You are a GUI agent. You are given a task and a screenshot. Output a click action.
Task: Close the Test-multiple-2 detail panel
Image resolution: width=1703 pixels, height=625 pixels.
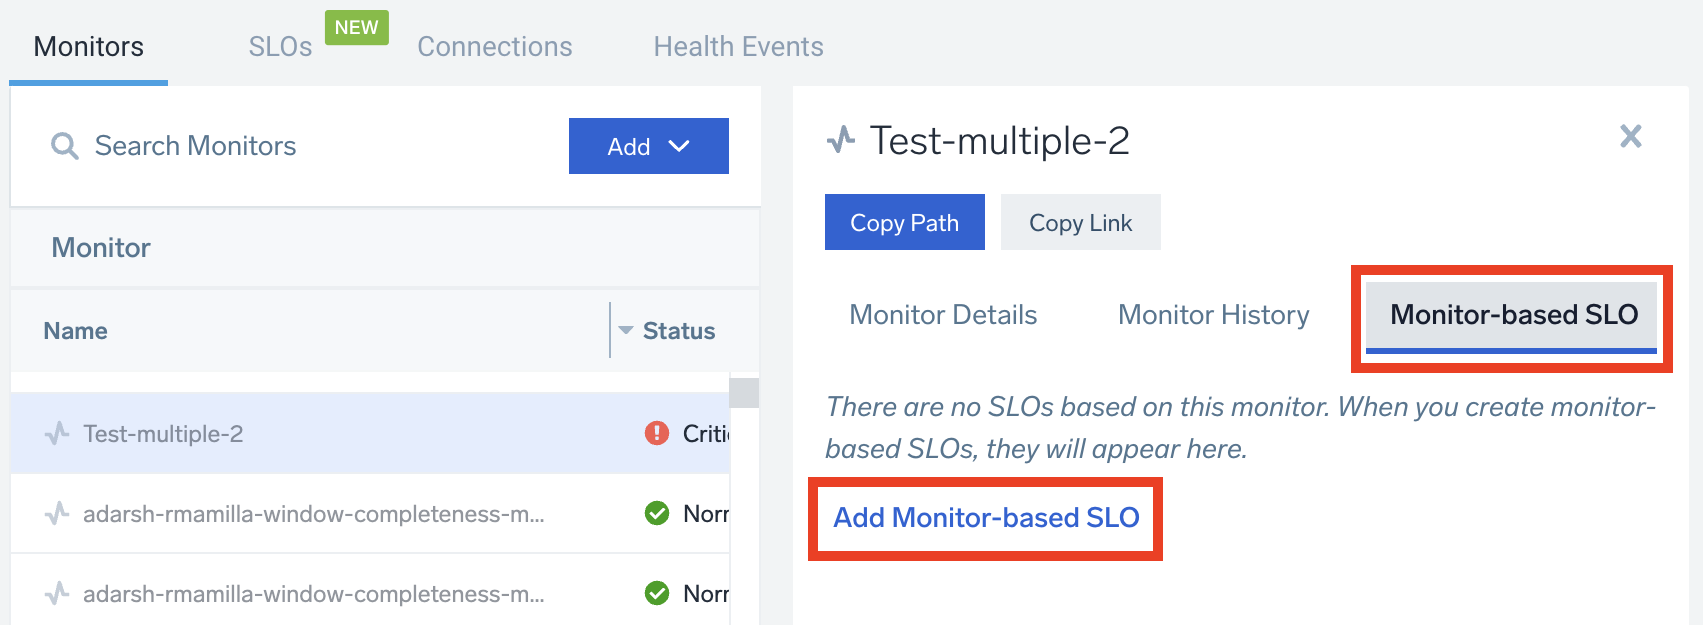1631,136
